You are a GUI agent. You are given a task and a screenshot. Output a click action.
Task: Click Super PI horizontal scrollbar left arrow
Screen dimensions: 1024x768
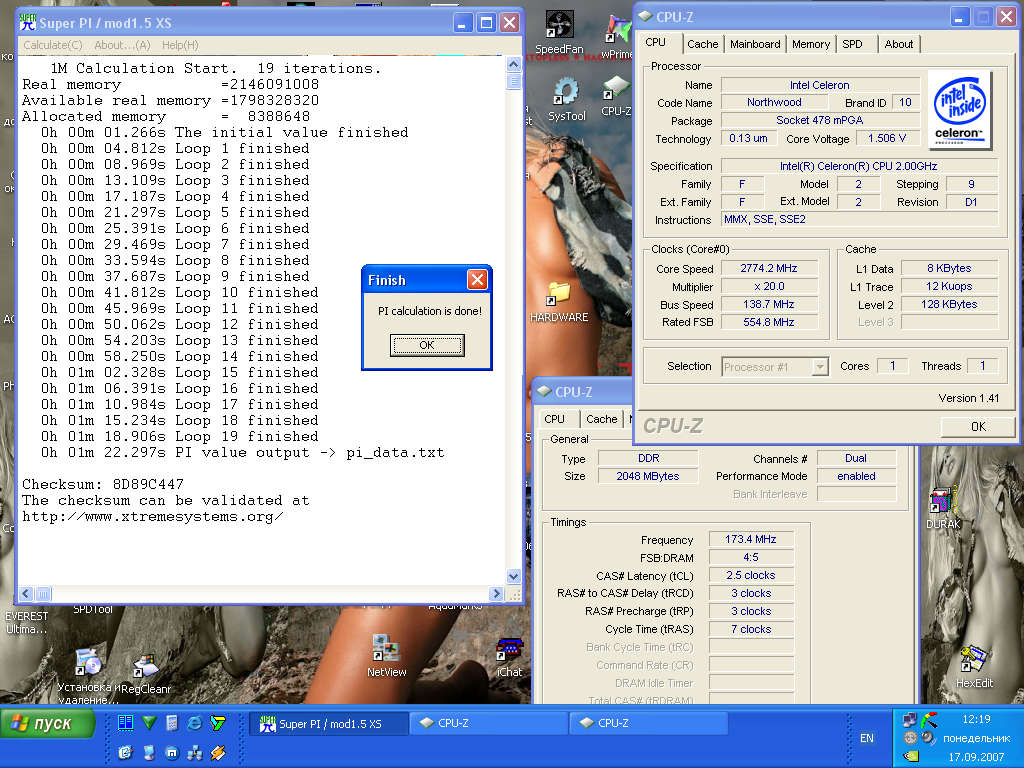(26, 594)
